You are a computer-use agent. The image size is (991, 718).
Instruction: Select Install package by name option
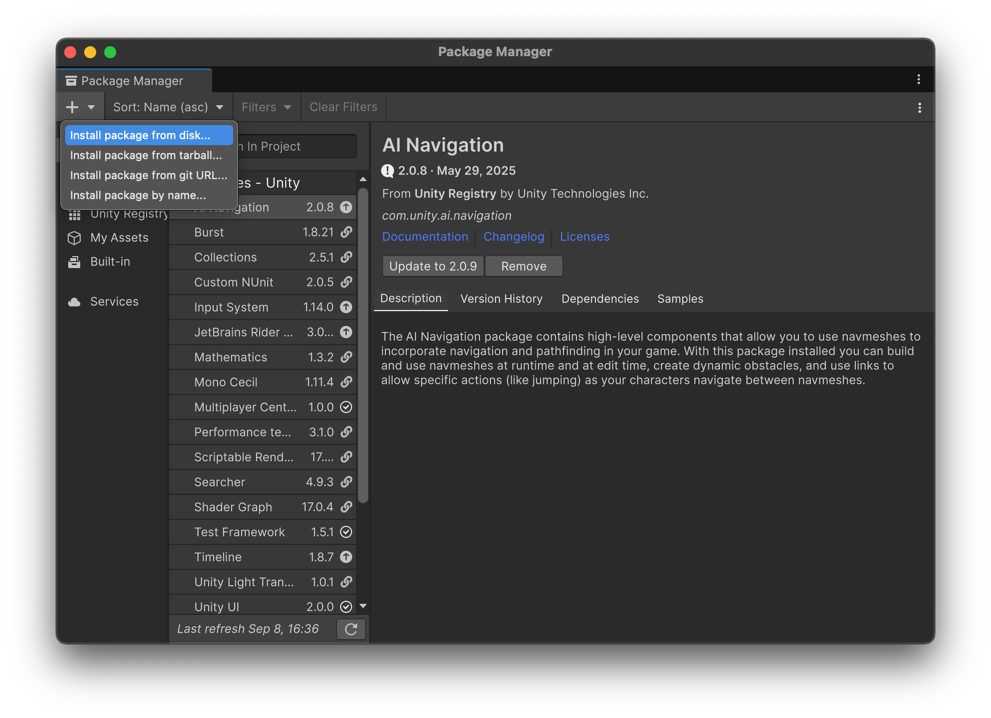(x=138, y=195)
